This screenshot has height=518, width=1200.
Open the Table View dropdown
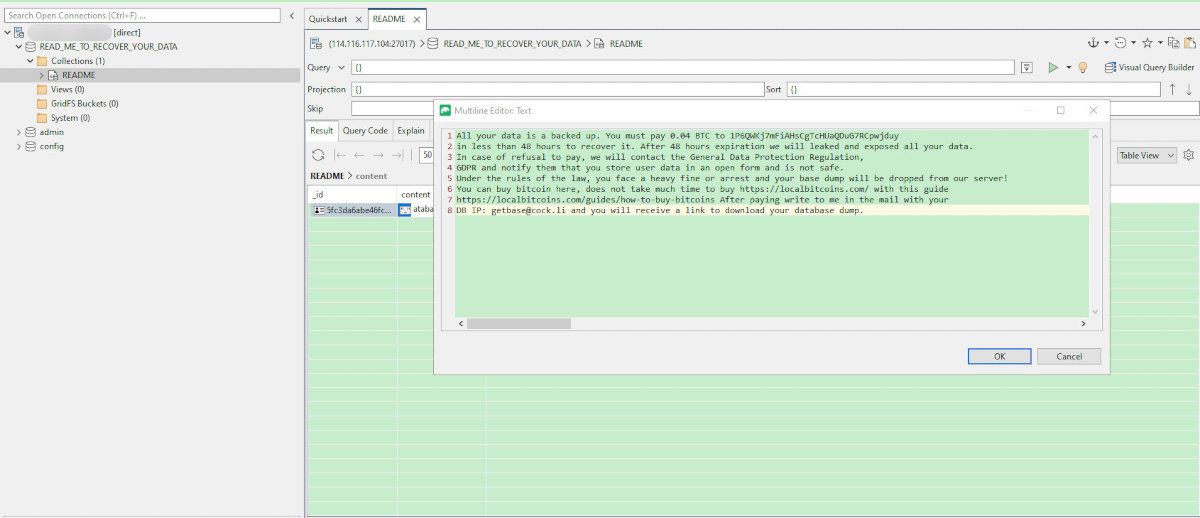click(x=1146, y=155)
